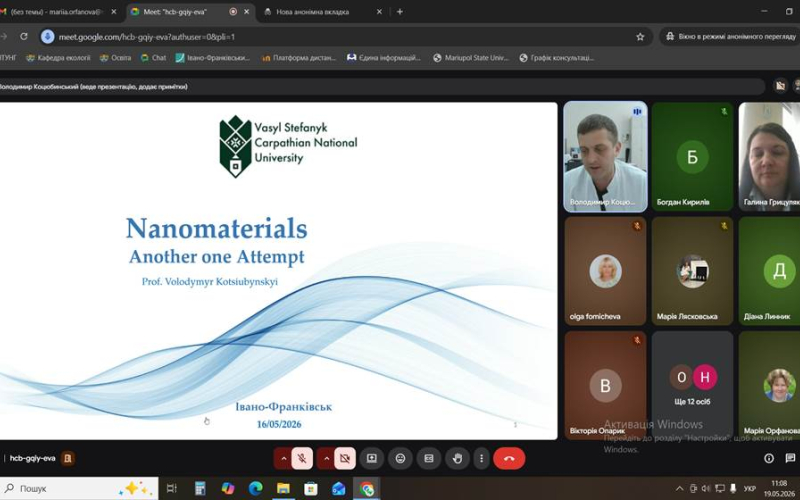Click the presented Nanomaterials slide
The image size is (800, 500).
[x=279, y=271]
